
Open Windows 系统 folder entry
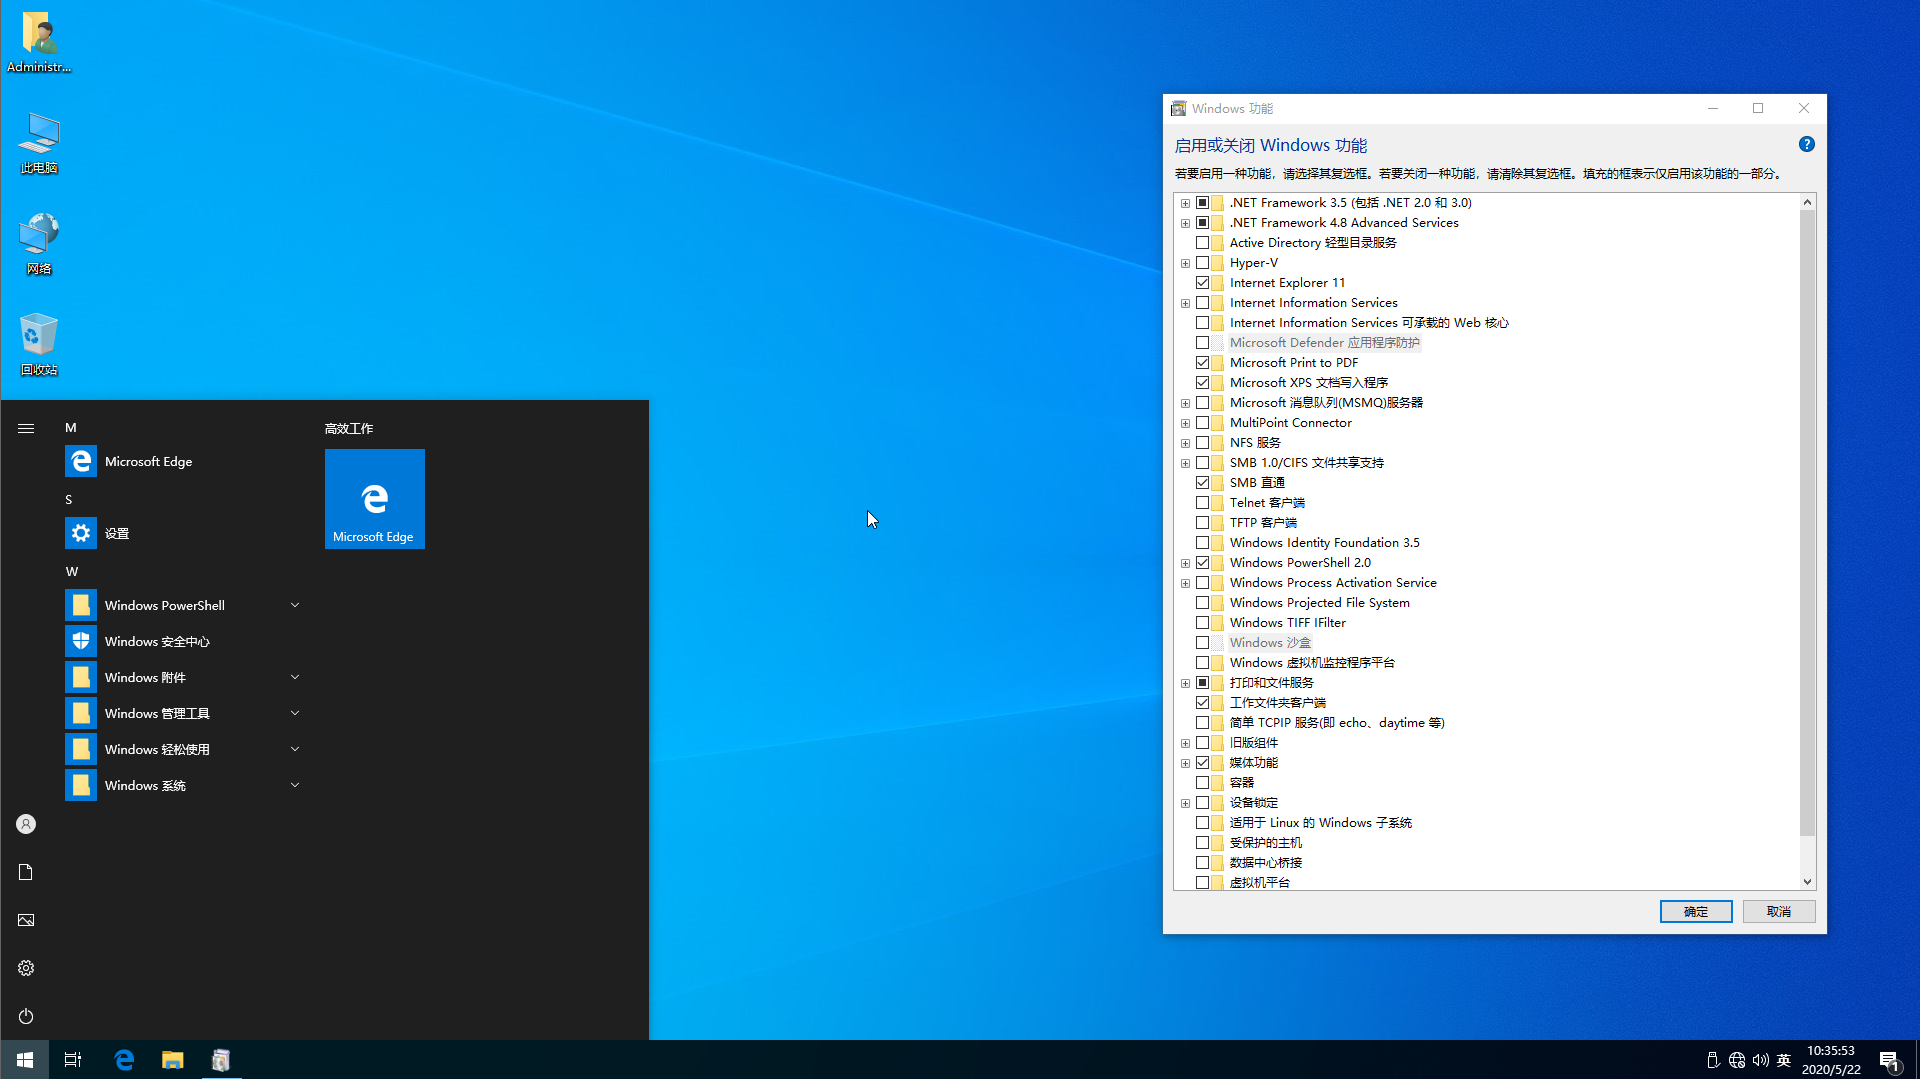tap(185, 785)
